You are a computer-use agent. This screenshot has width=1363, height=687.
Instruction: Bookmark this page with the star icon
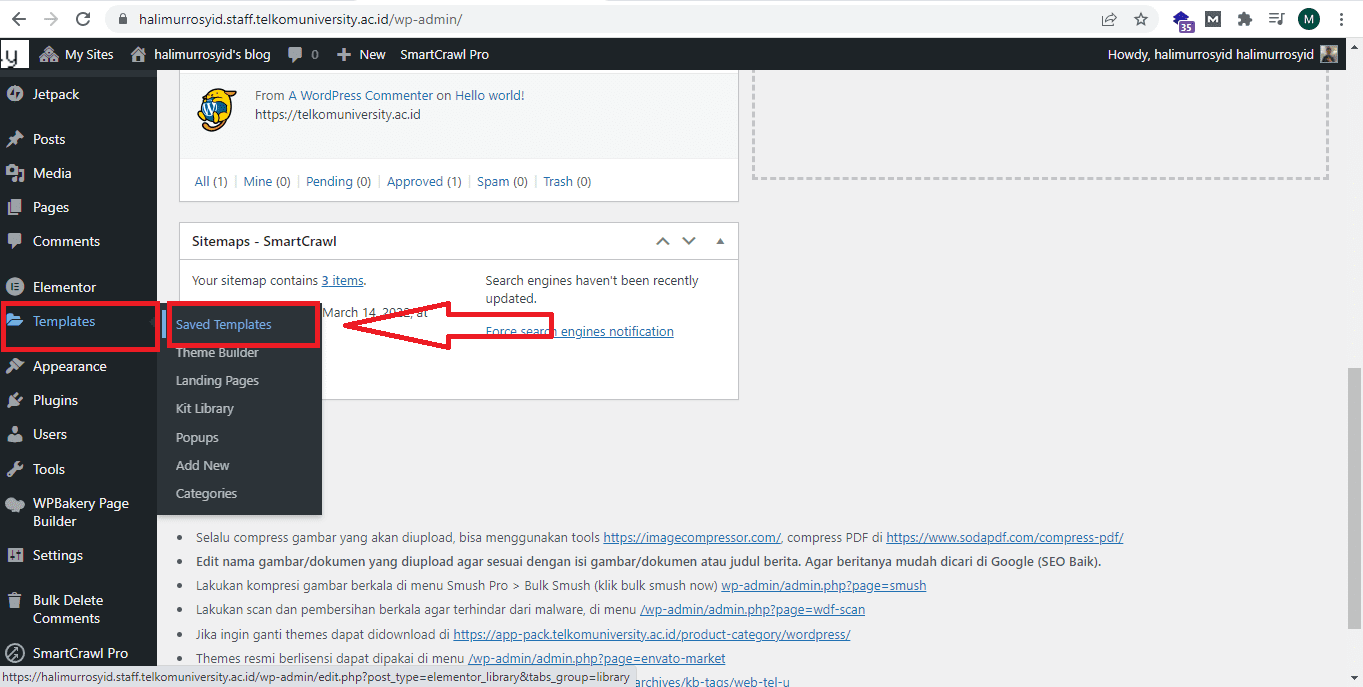pyautogui.click(x=1140, y=19)
